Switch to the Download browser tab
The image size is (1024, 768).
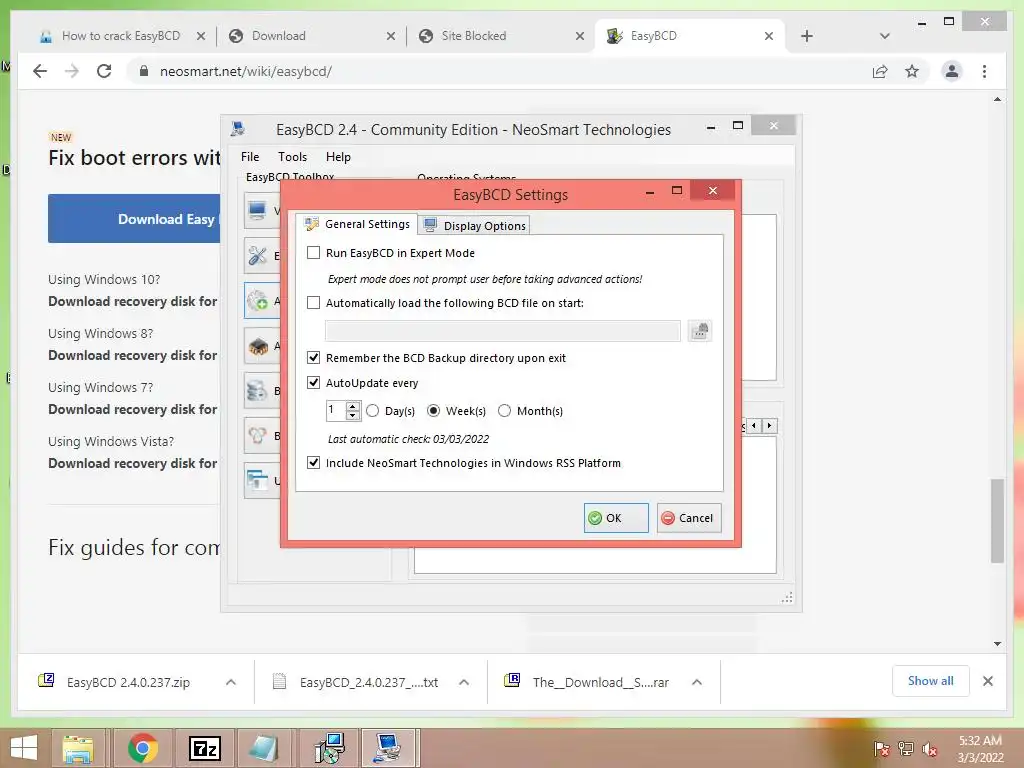coord(310,36)
